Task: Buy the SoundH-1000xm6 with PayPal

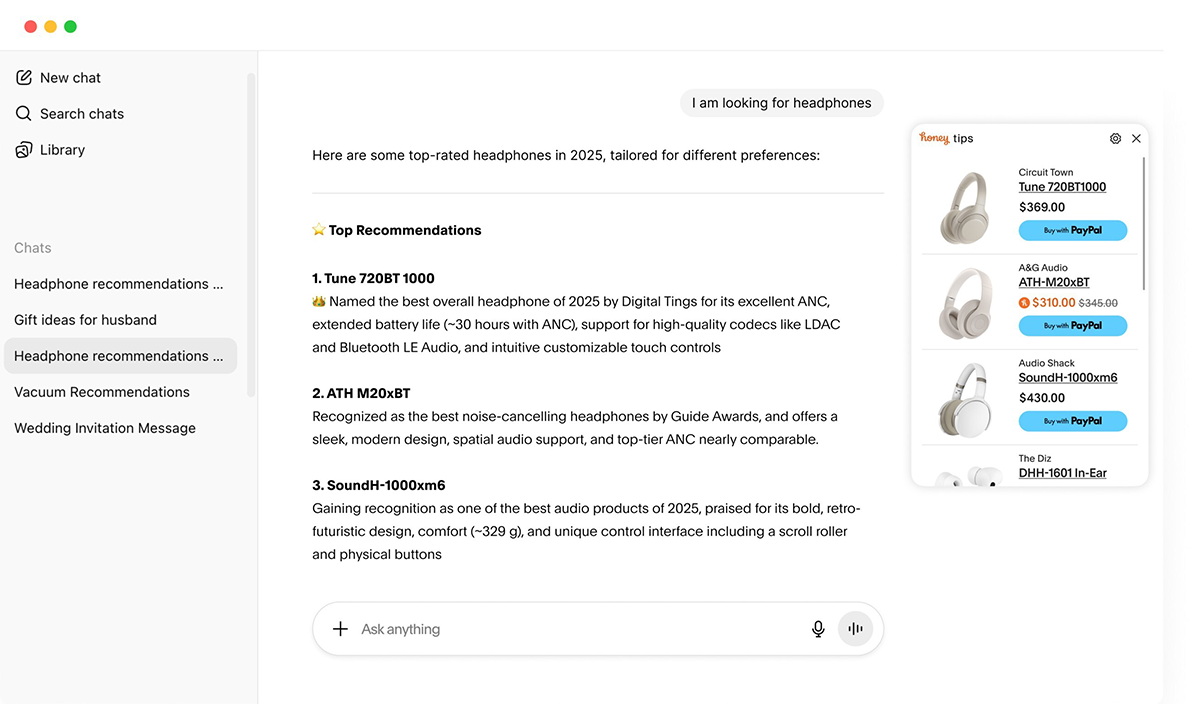Action: 1073,420
